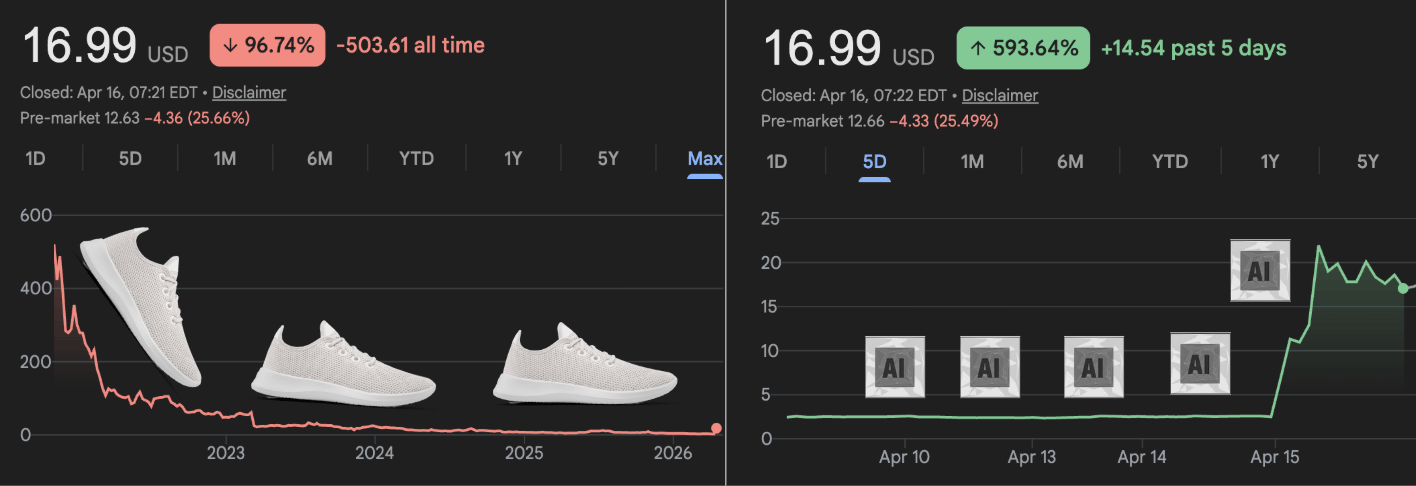Open the Disclaimer link on the red chart panel
1416x486 pixels.
pos(249,93)
